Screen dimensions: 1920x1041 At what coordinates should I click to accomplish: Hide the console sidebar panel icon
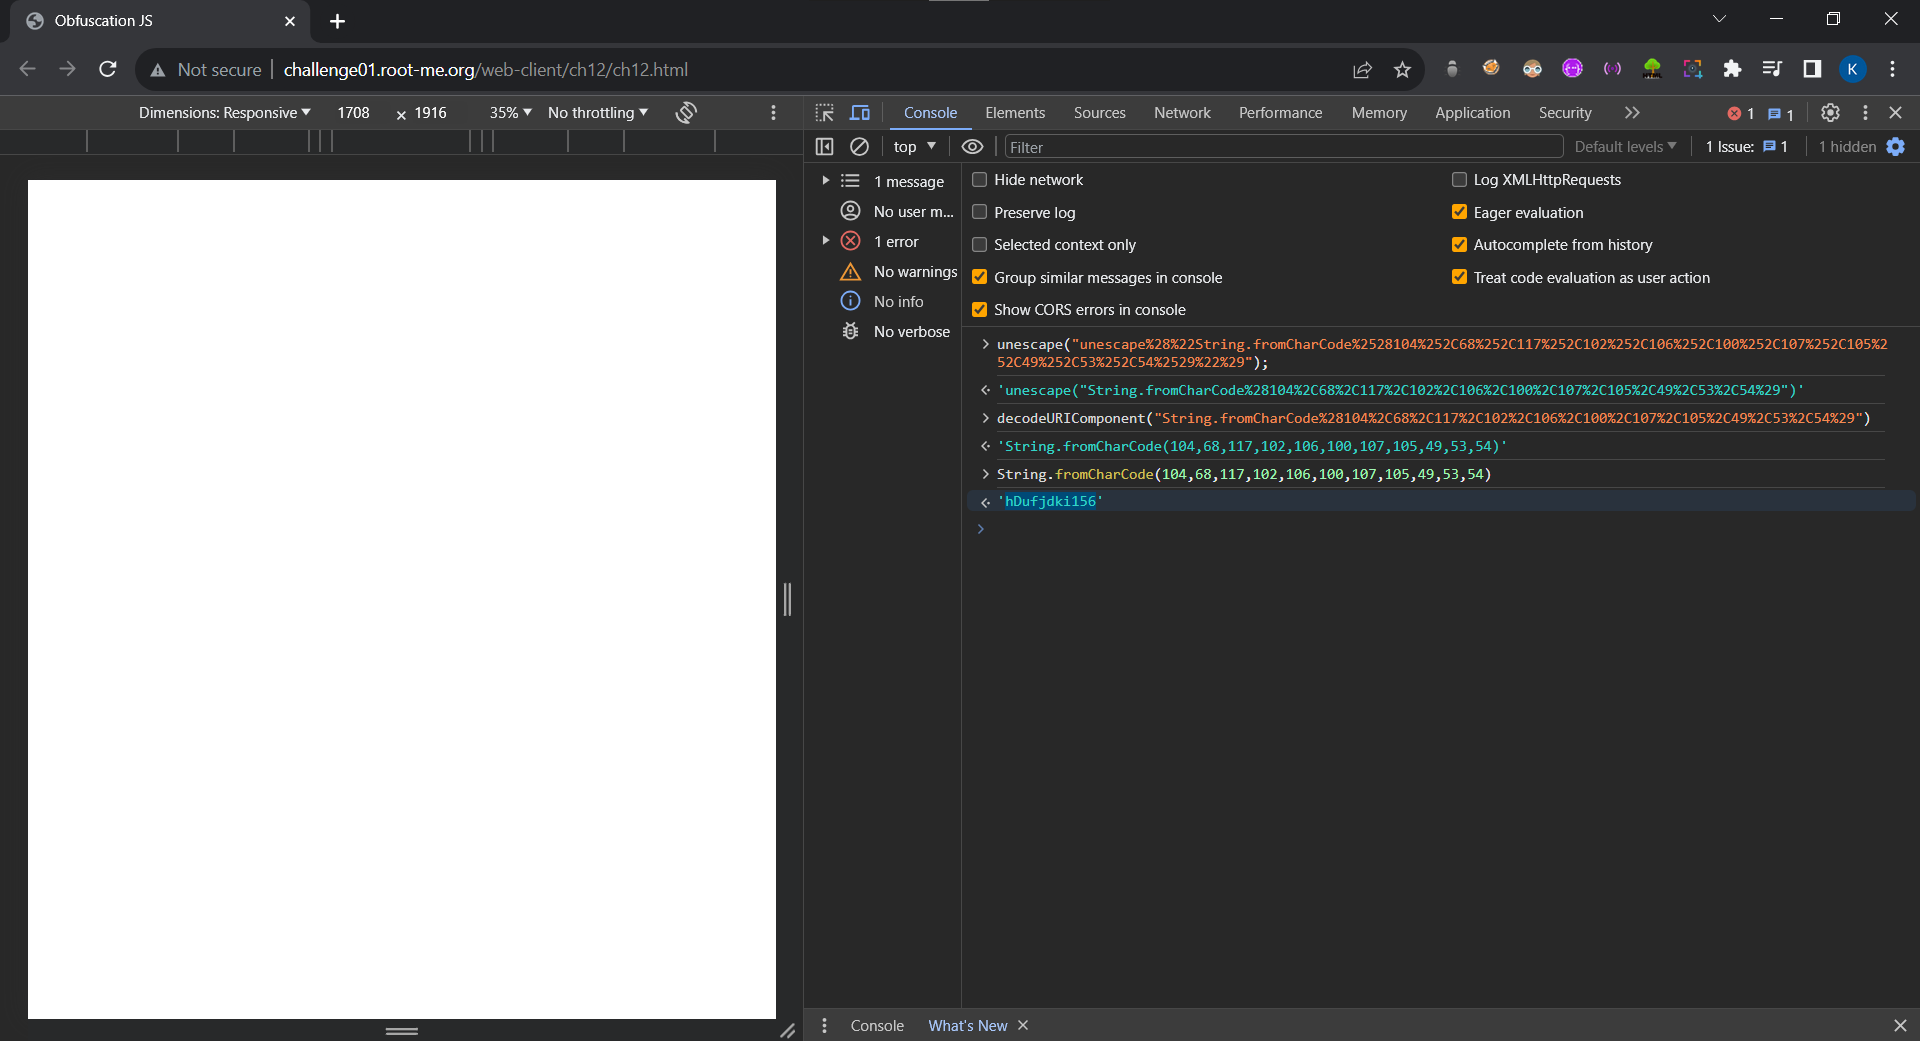824,147
